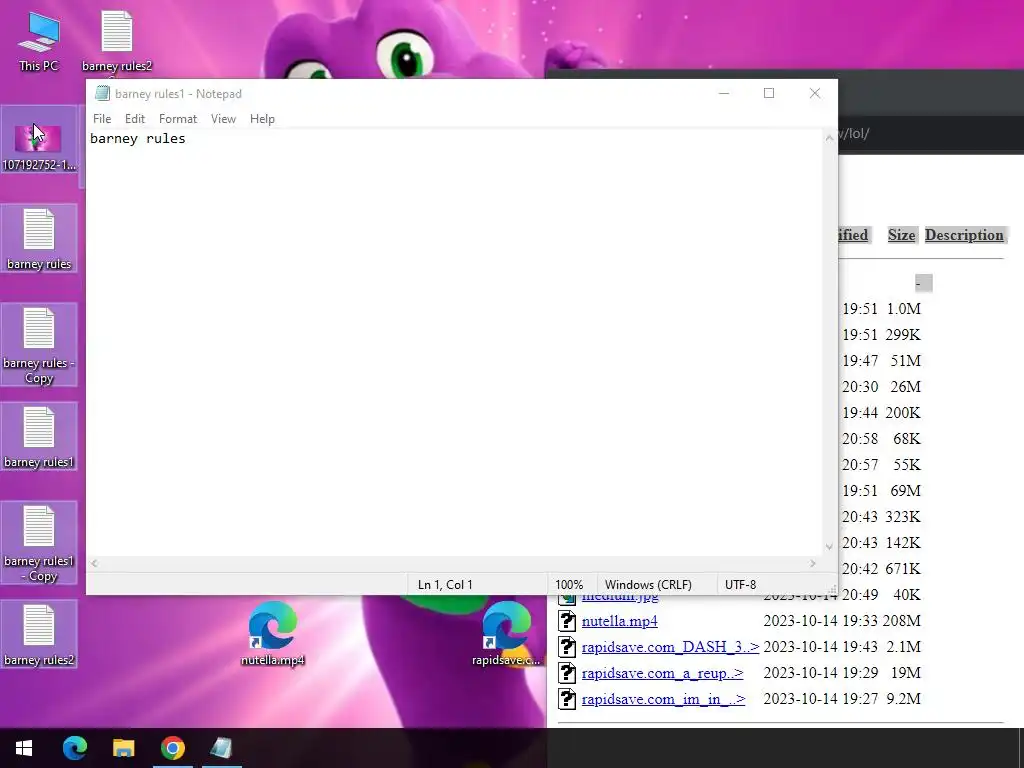Select the barney rules2 icon at bottom of left column

click(x=39, y=635)
